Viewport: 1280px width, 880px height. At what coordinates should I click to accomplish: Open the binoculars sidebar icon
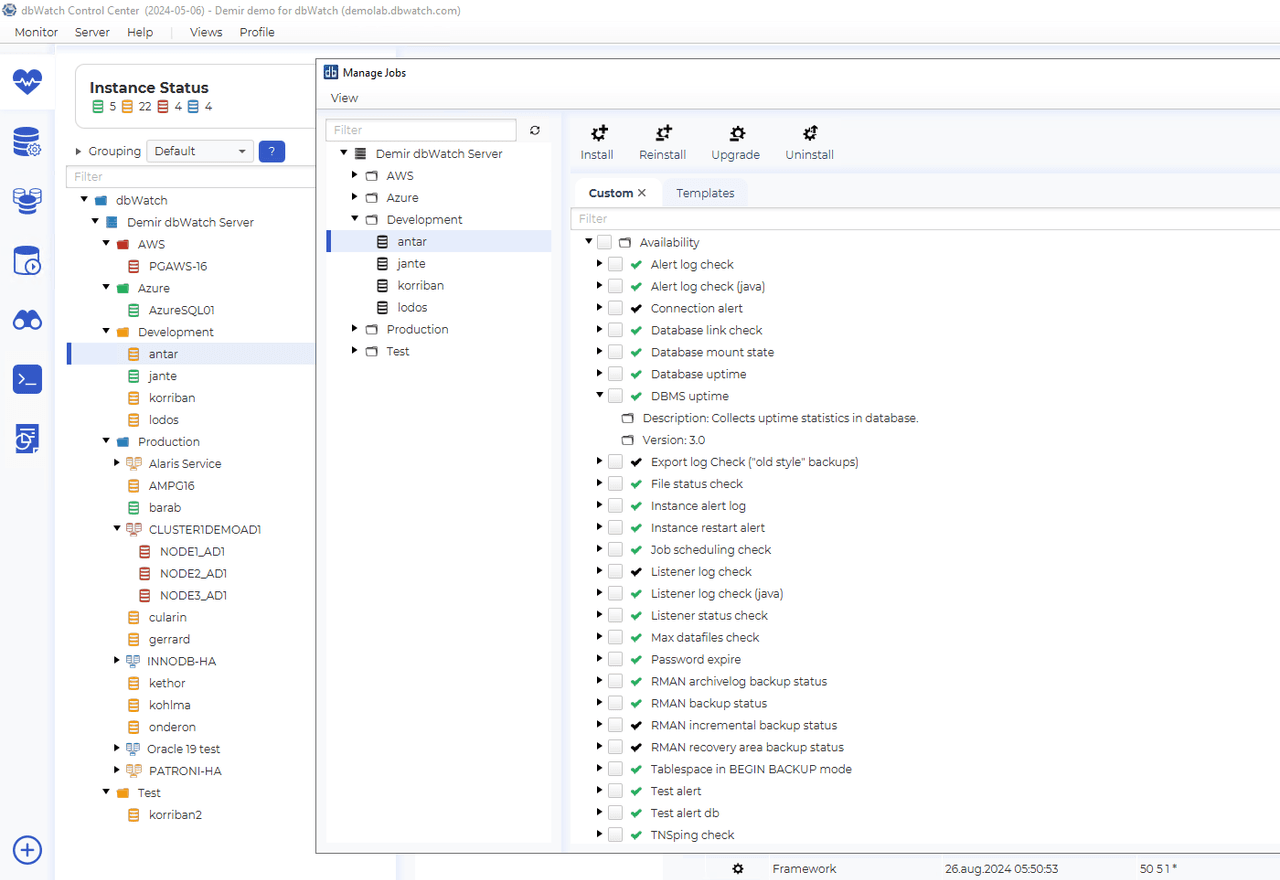27,320
